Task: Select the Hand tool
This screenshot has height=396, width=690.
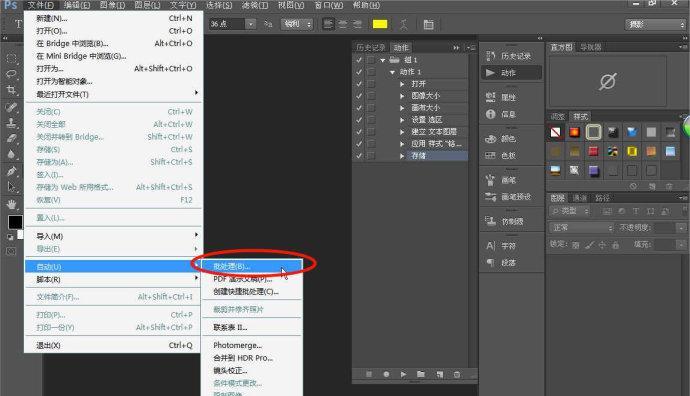Action: [x=11, y=204]
